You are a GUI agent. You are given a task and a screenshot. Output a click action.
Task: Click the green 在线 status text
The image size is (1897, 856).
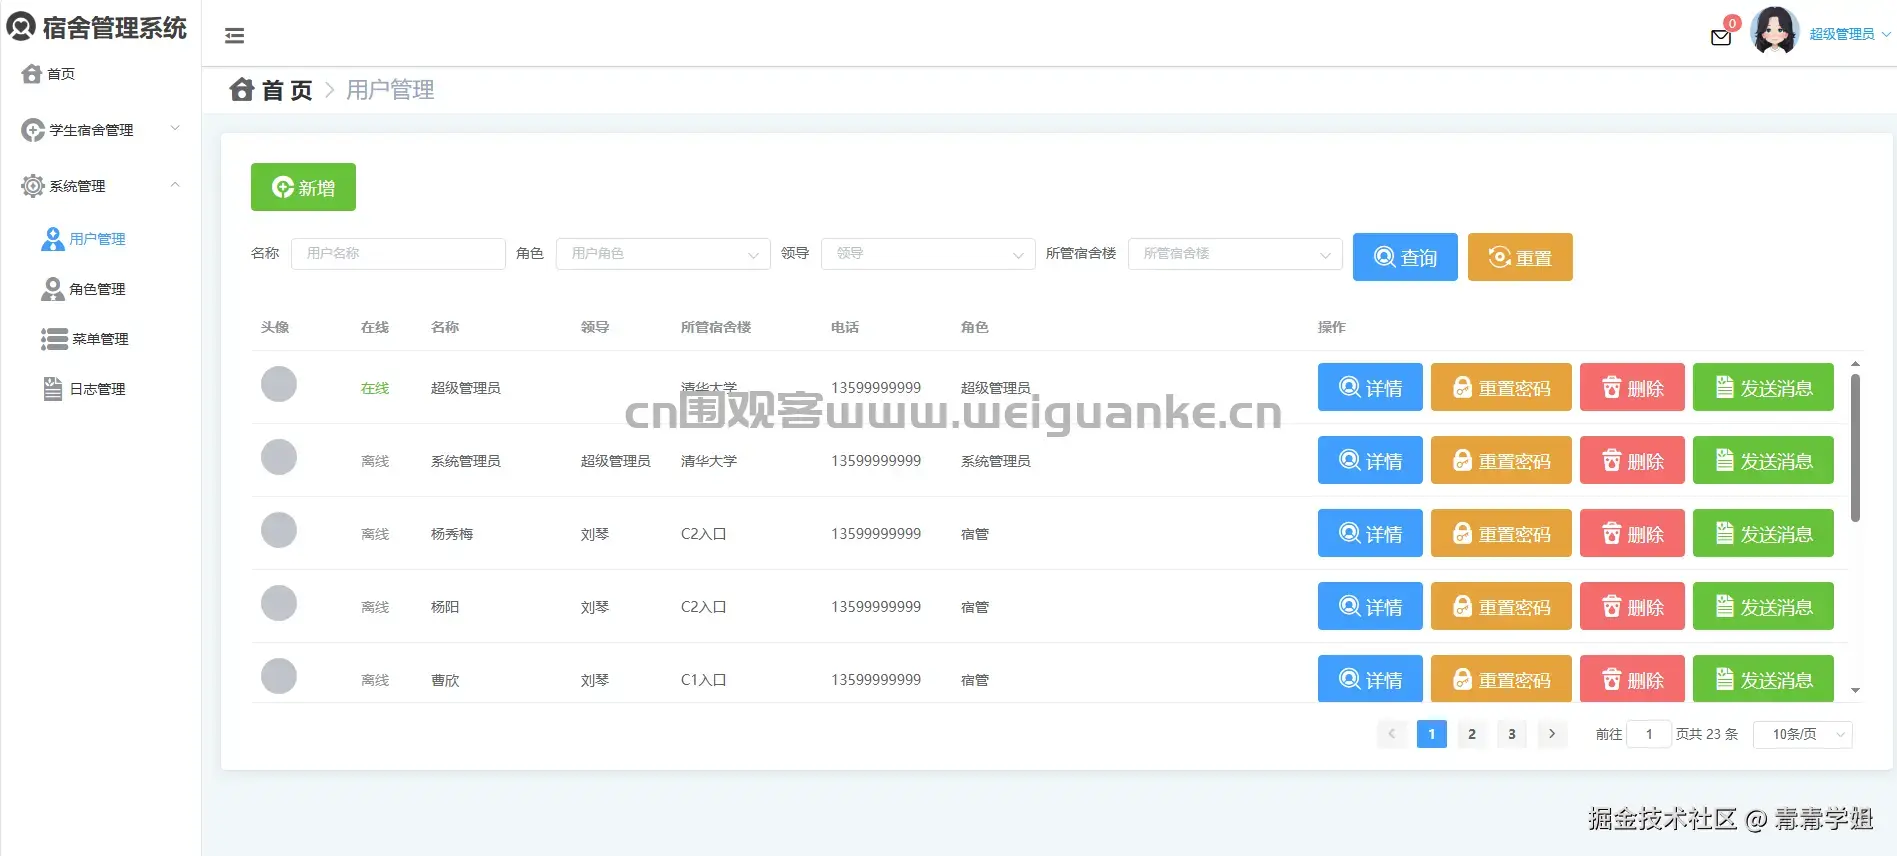(x=375, y=388)
